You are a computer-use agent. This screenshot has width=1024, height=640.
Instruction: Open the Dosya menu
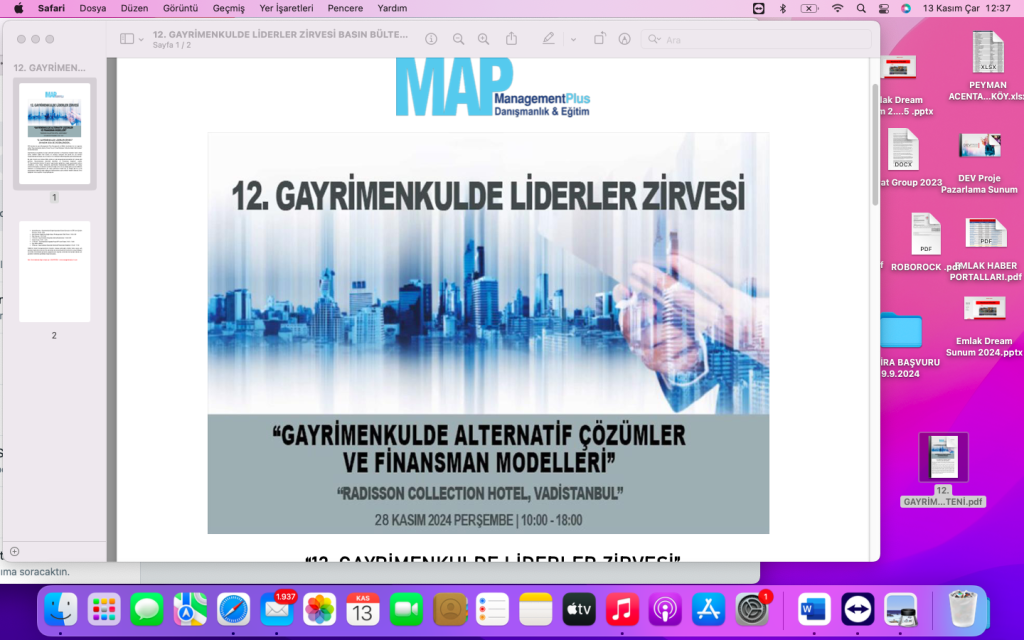coord(92,8)
